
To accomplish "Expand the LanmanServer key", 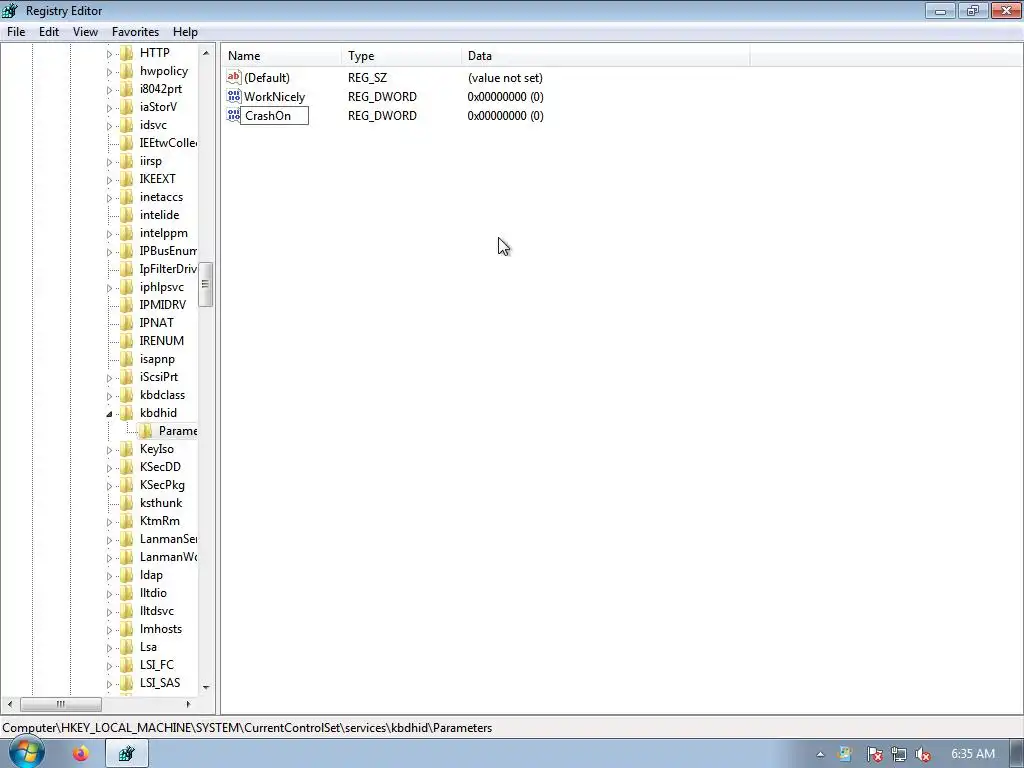I will tap(109, 539).
